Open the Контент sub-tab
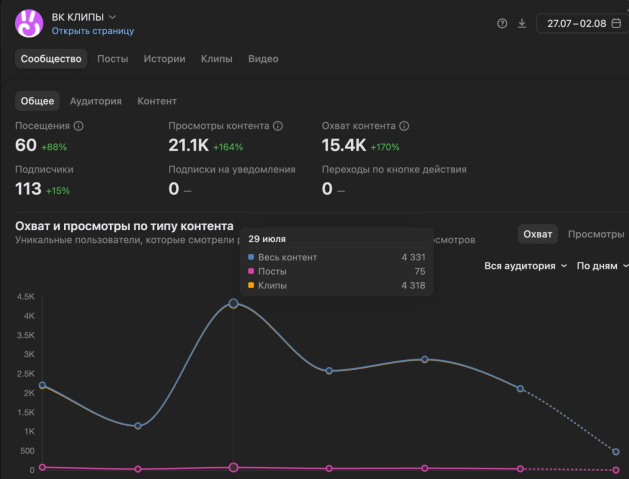Viewport: 629px width, 479px height. click(x=157, y=101)
